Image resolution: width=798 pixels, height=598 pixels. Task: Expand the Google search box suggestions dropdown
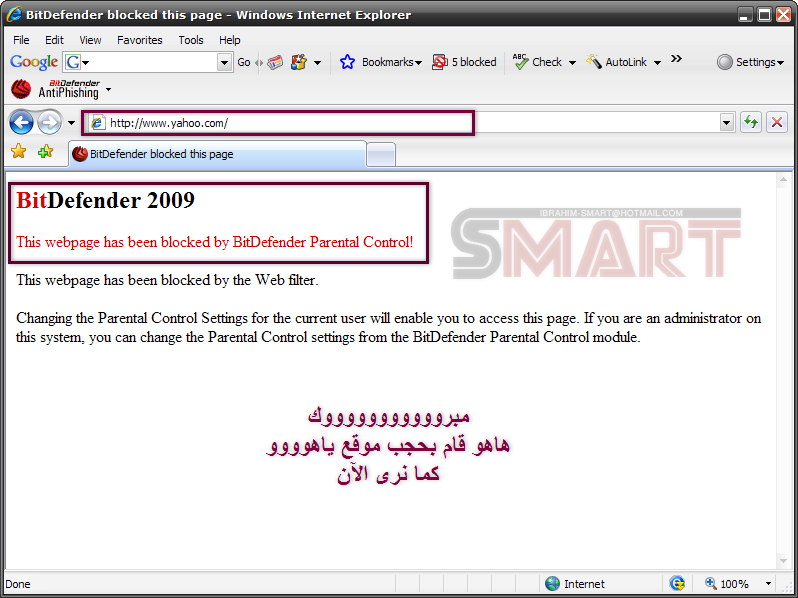tap(224, 62)
